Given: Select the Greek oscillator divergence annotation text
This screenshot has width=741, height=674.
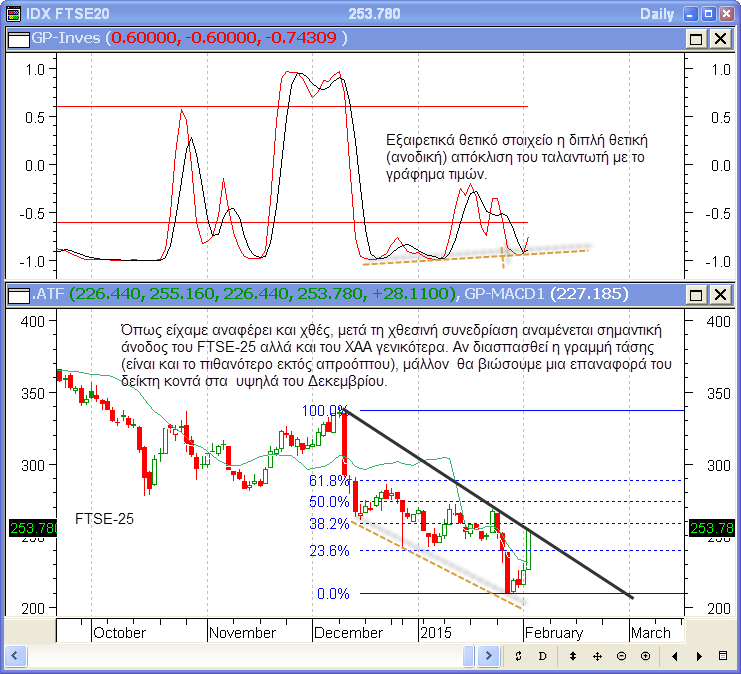Looking at the screenshot, I should coord(517,157).
